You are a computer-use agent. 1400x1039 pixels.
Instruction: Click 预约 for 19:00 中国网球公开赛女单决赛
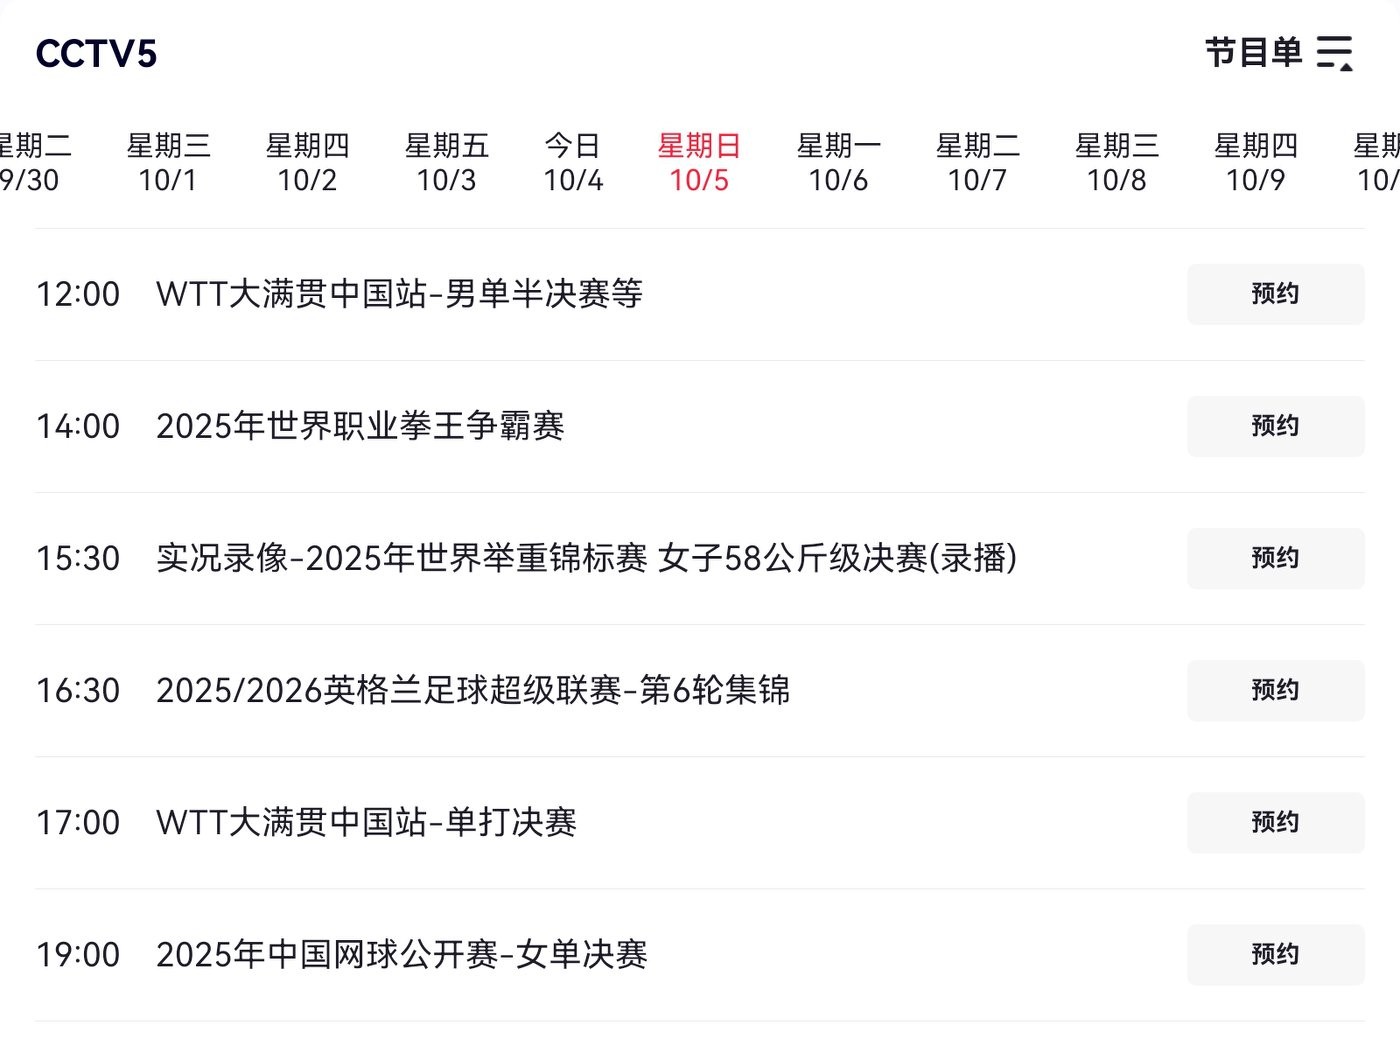click(1275, 954)
